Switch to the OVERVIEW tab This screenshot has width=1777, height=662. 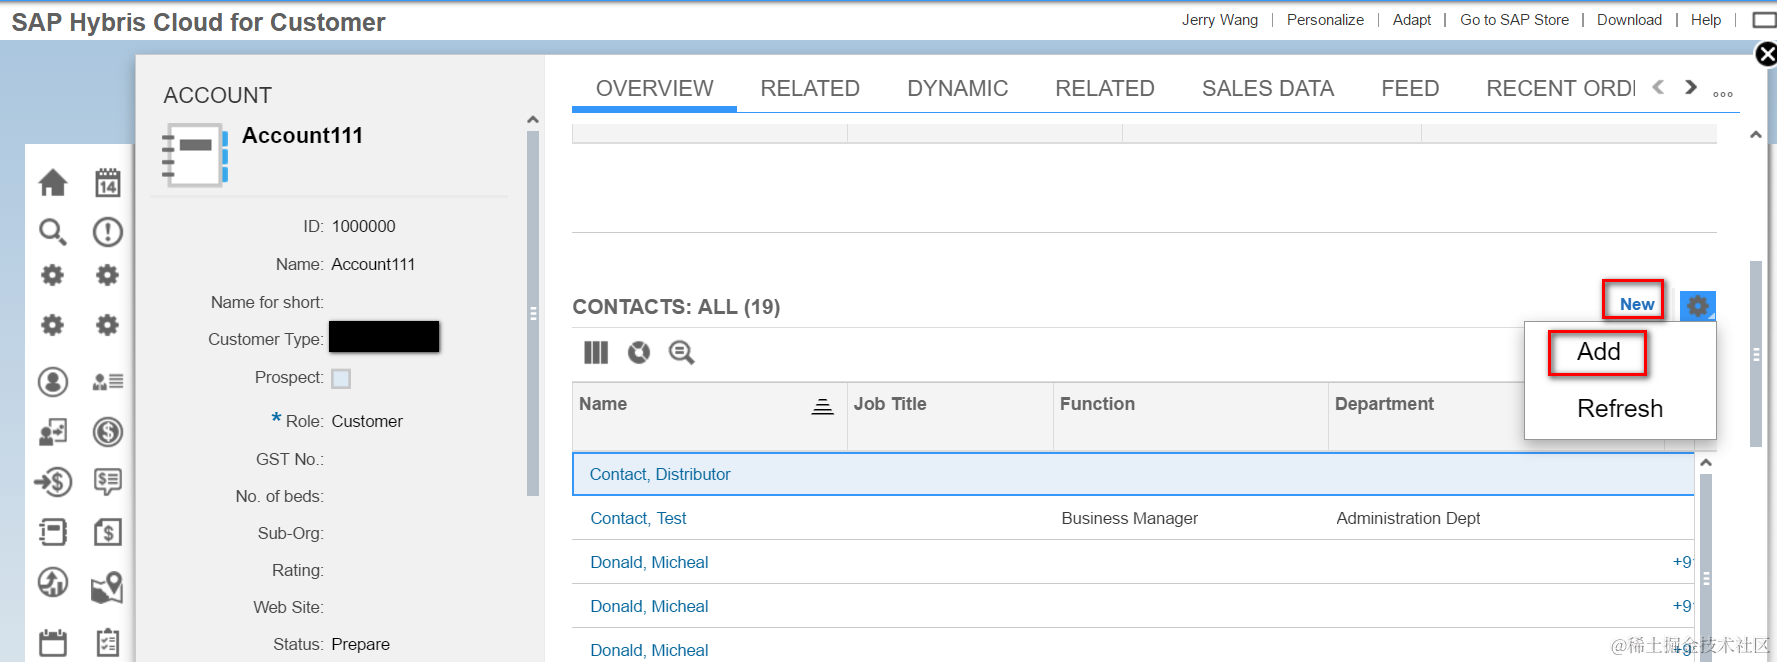click(655, 88)
